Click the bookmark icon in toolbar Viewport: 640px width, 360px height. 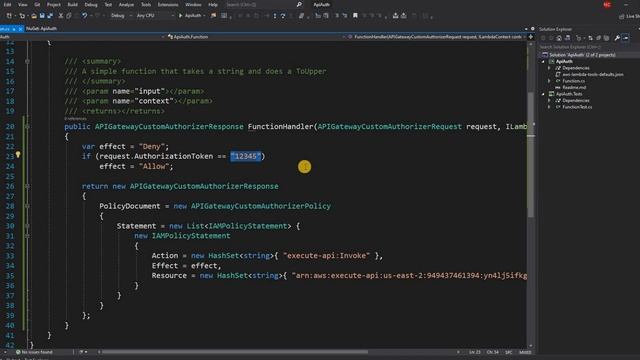(355, 16)
